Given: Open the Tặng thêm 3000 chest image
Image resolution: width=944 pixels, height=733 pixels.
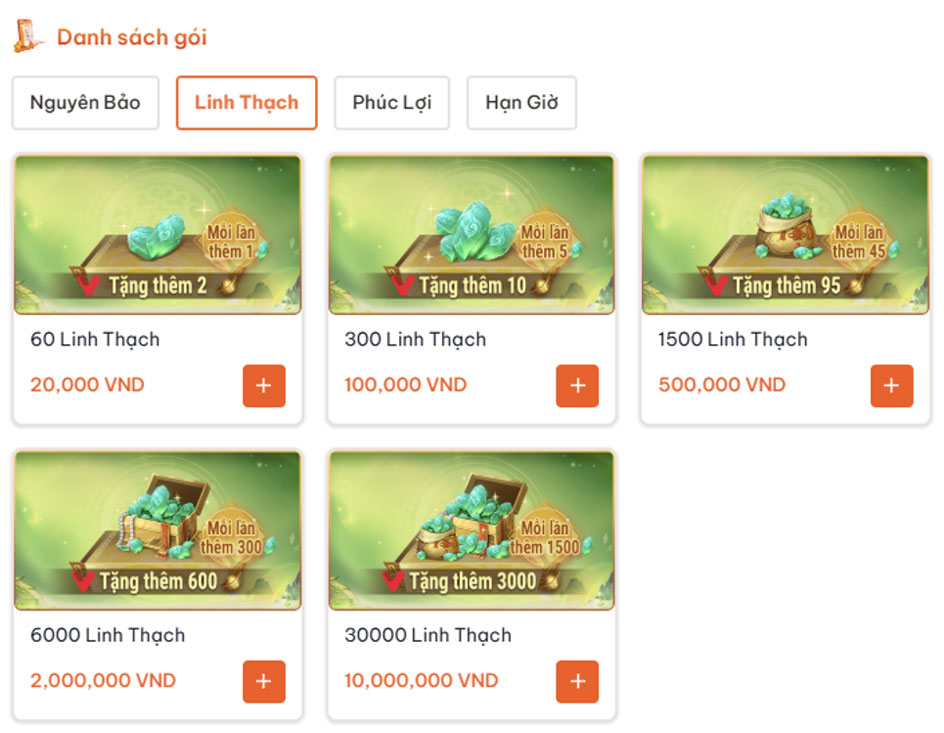Looking at the screenshot, I should pyautogui.click(x=471, y=531).
